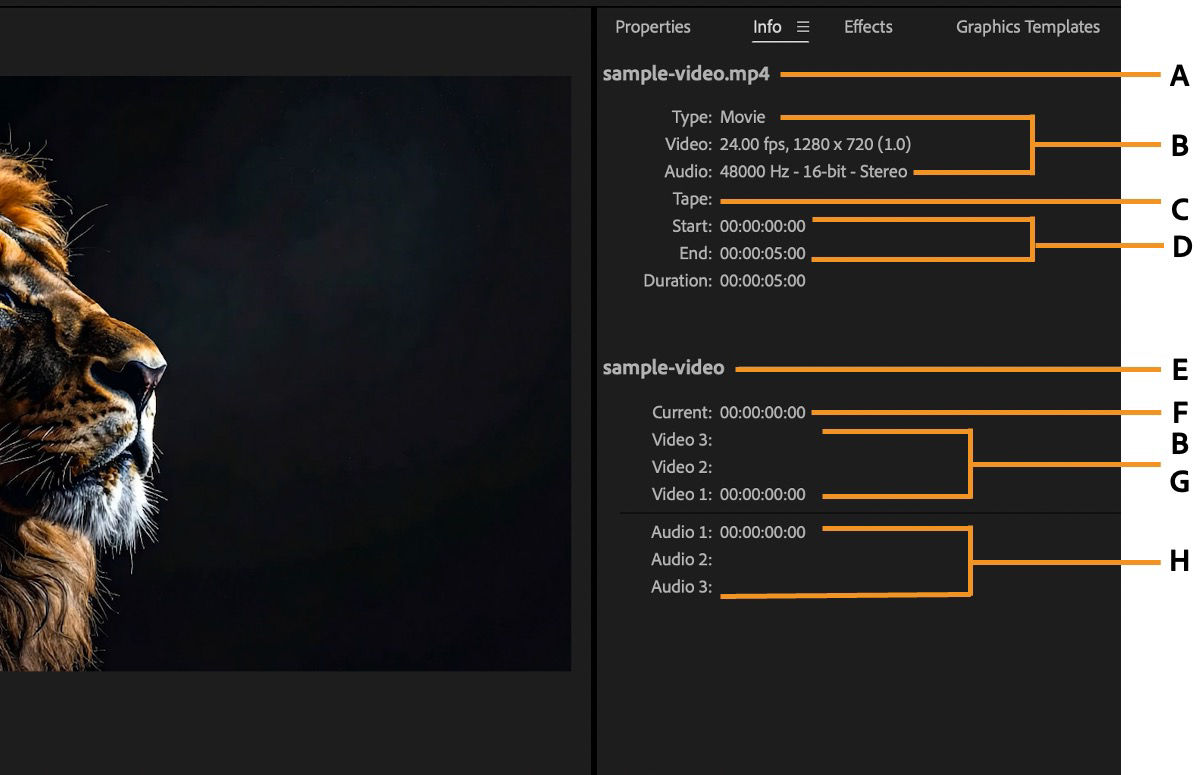Click the Duration value 00:00:05:00
Screen dimensions: 1200x775
coord(762,280)
